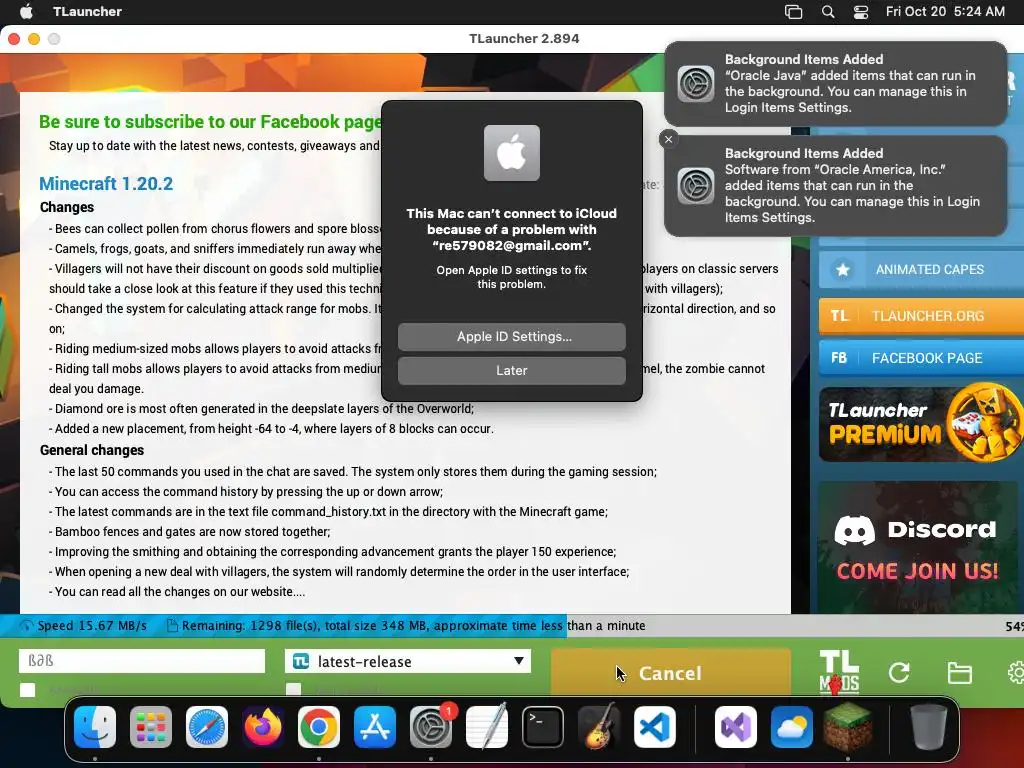The width and height of the screenshot is (1024, 768).
Task: Open FACEBOOK PAGE link button
Action: coord(921,358)
